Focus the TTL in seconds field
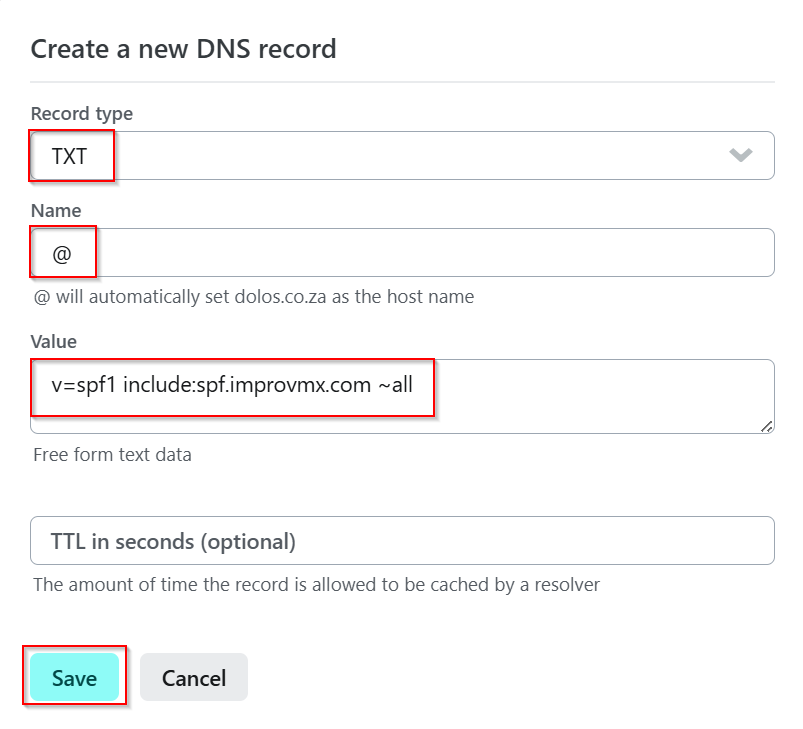The height and width of the screenshot is (729, 803). point(402,541)
